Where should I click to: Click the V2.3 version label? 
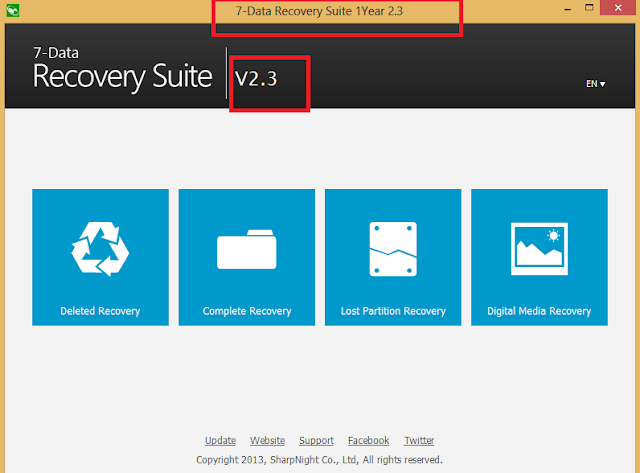[x=256, y=78]
